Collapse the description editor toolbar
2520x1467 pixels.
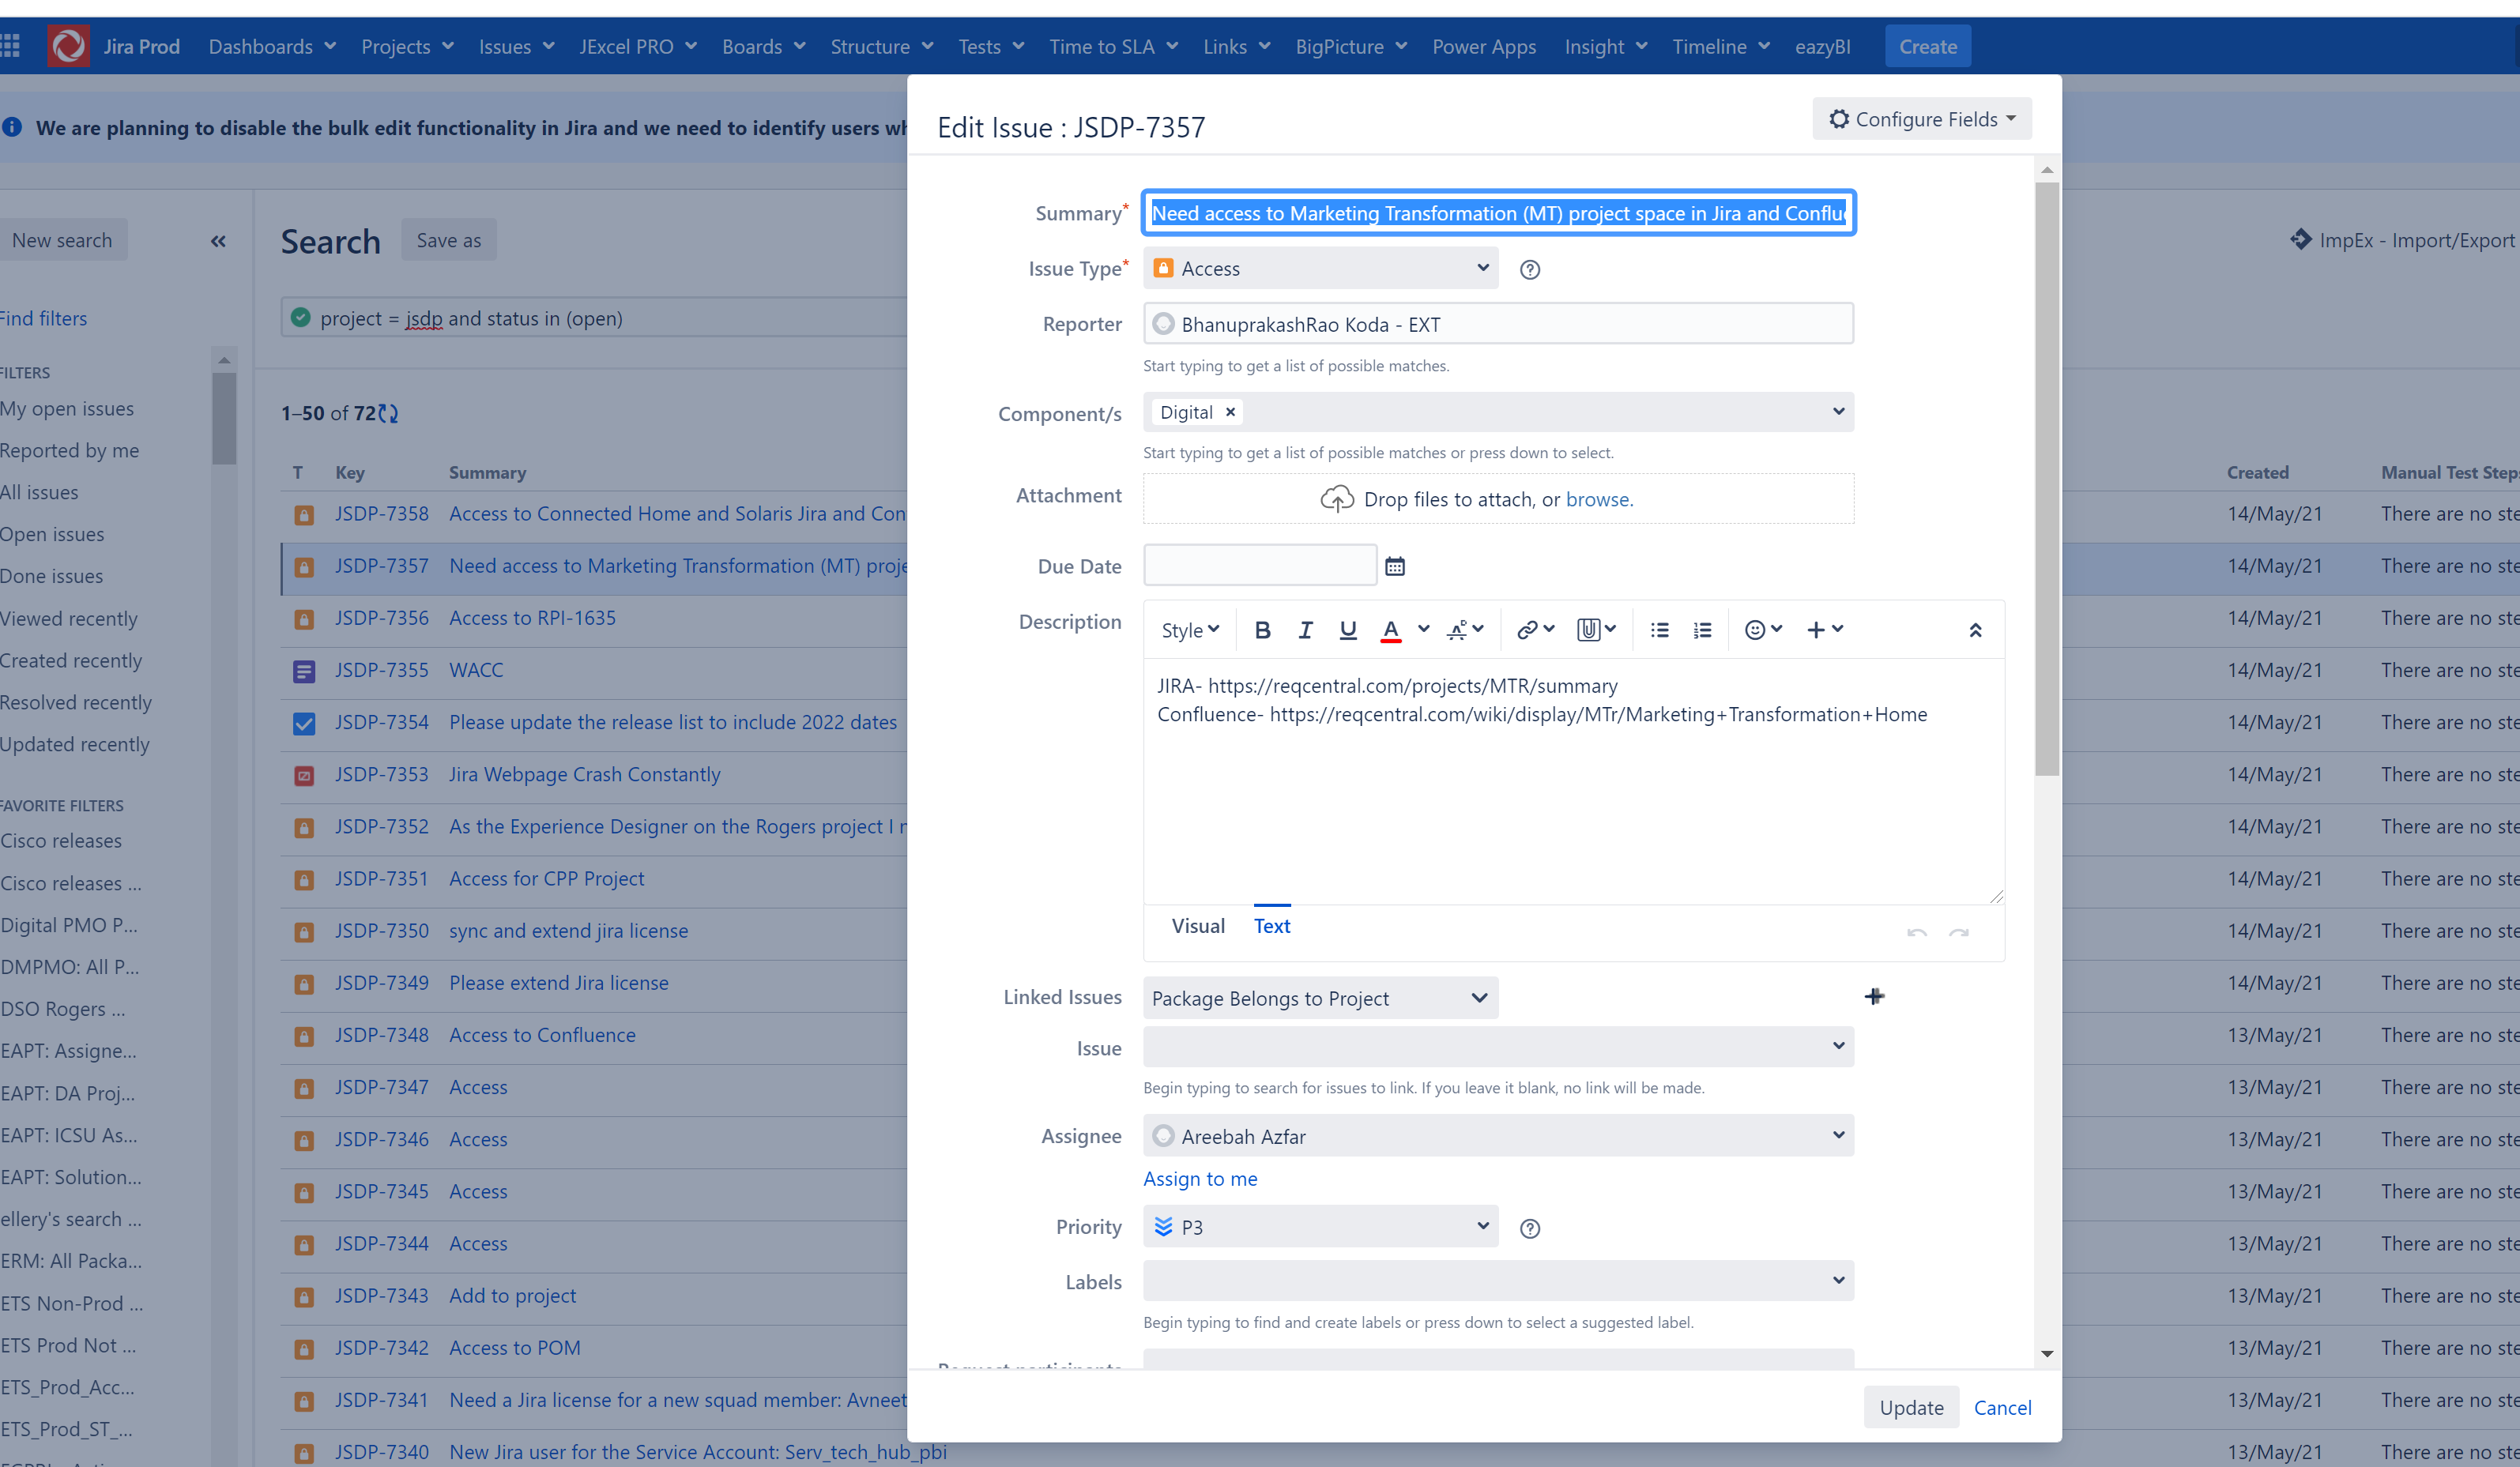tap(1975, 630)
